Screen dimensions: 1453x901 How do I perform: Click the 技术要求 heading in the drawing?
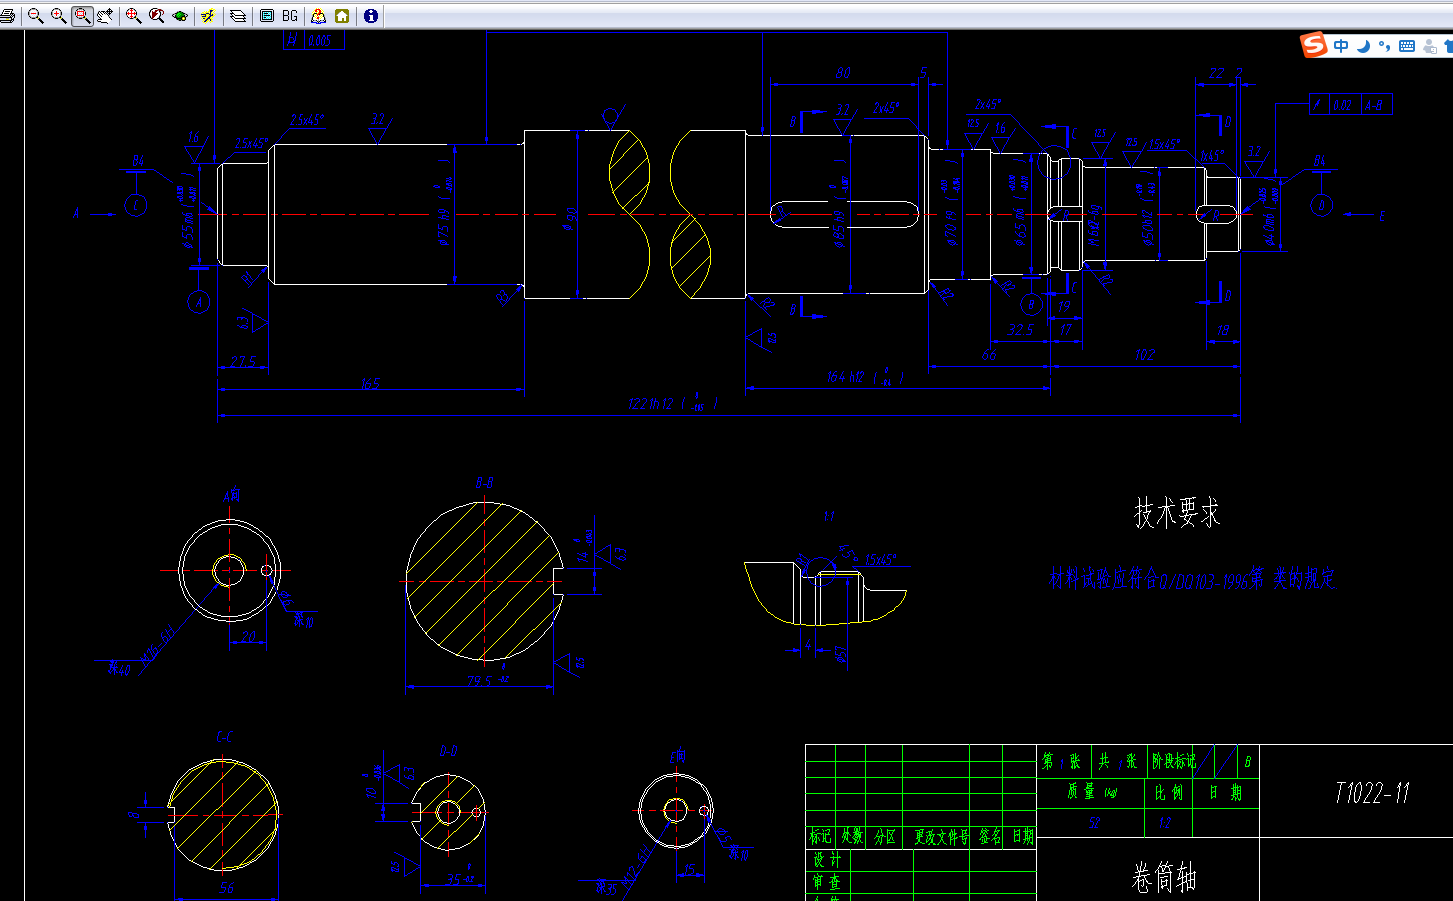[x=1177, y=513]
